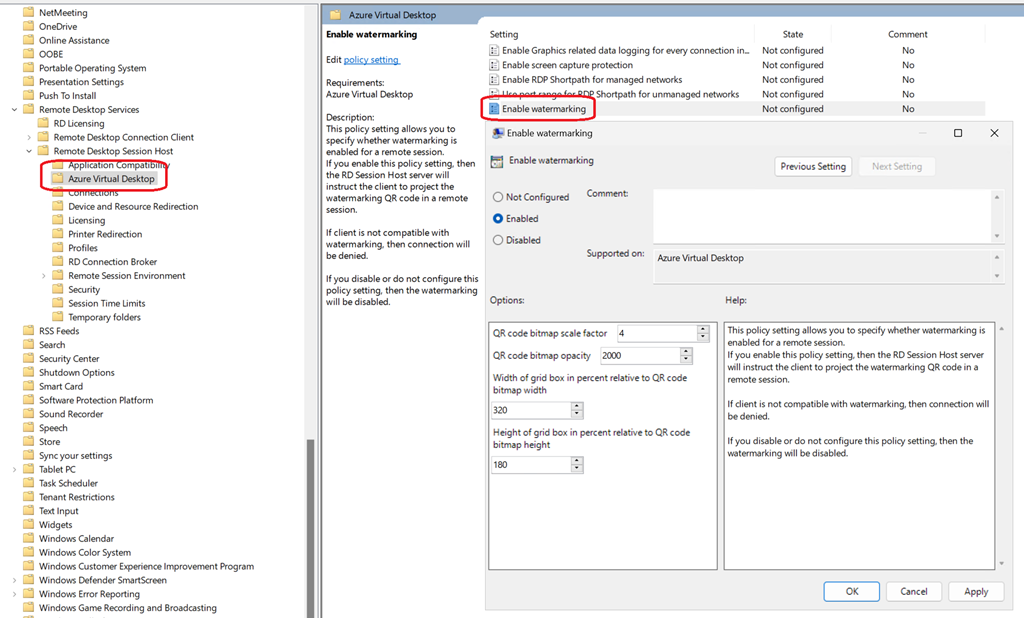Screen dimensions: 1024x618
Task: Click the Sound Recorder folder icon
Action: pyautogui.click(x=28, y=414)
